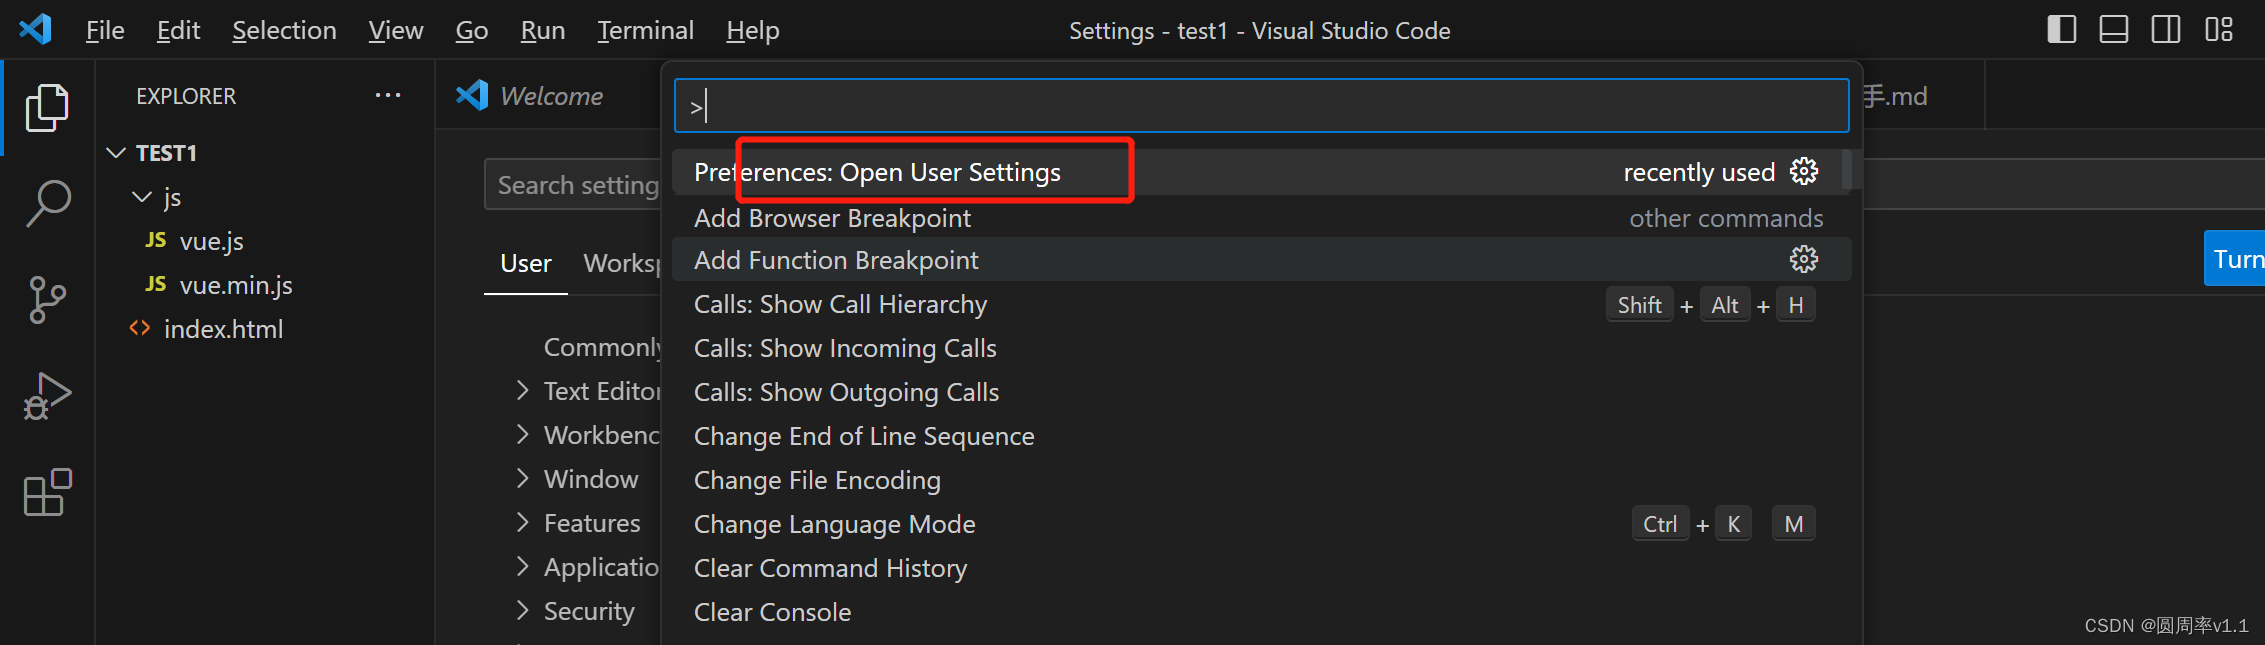Collapse the TEST1 folder root

pyautogui.click(x=117, y=153)
